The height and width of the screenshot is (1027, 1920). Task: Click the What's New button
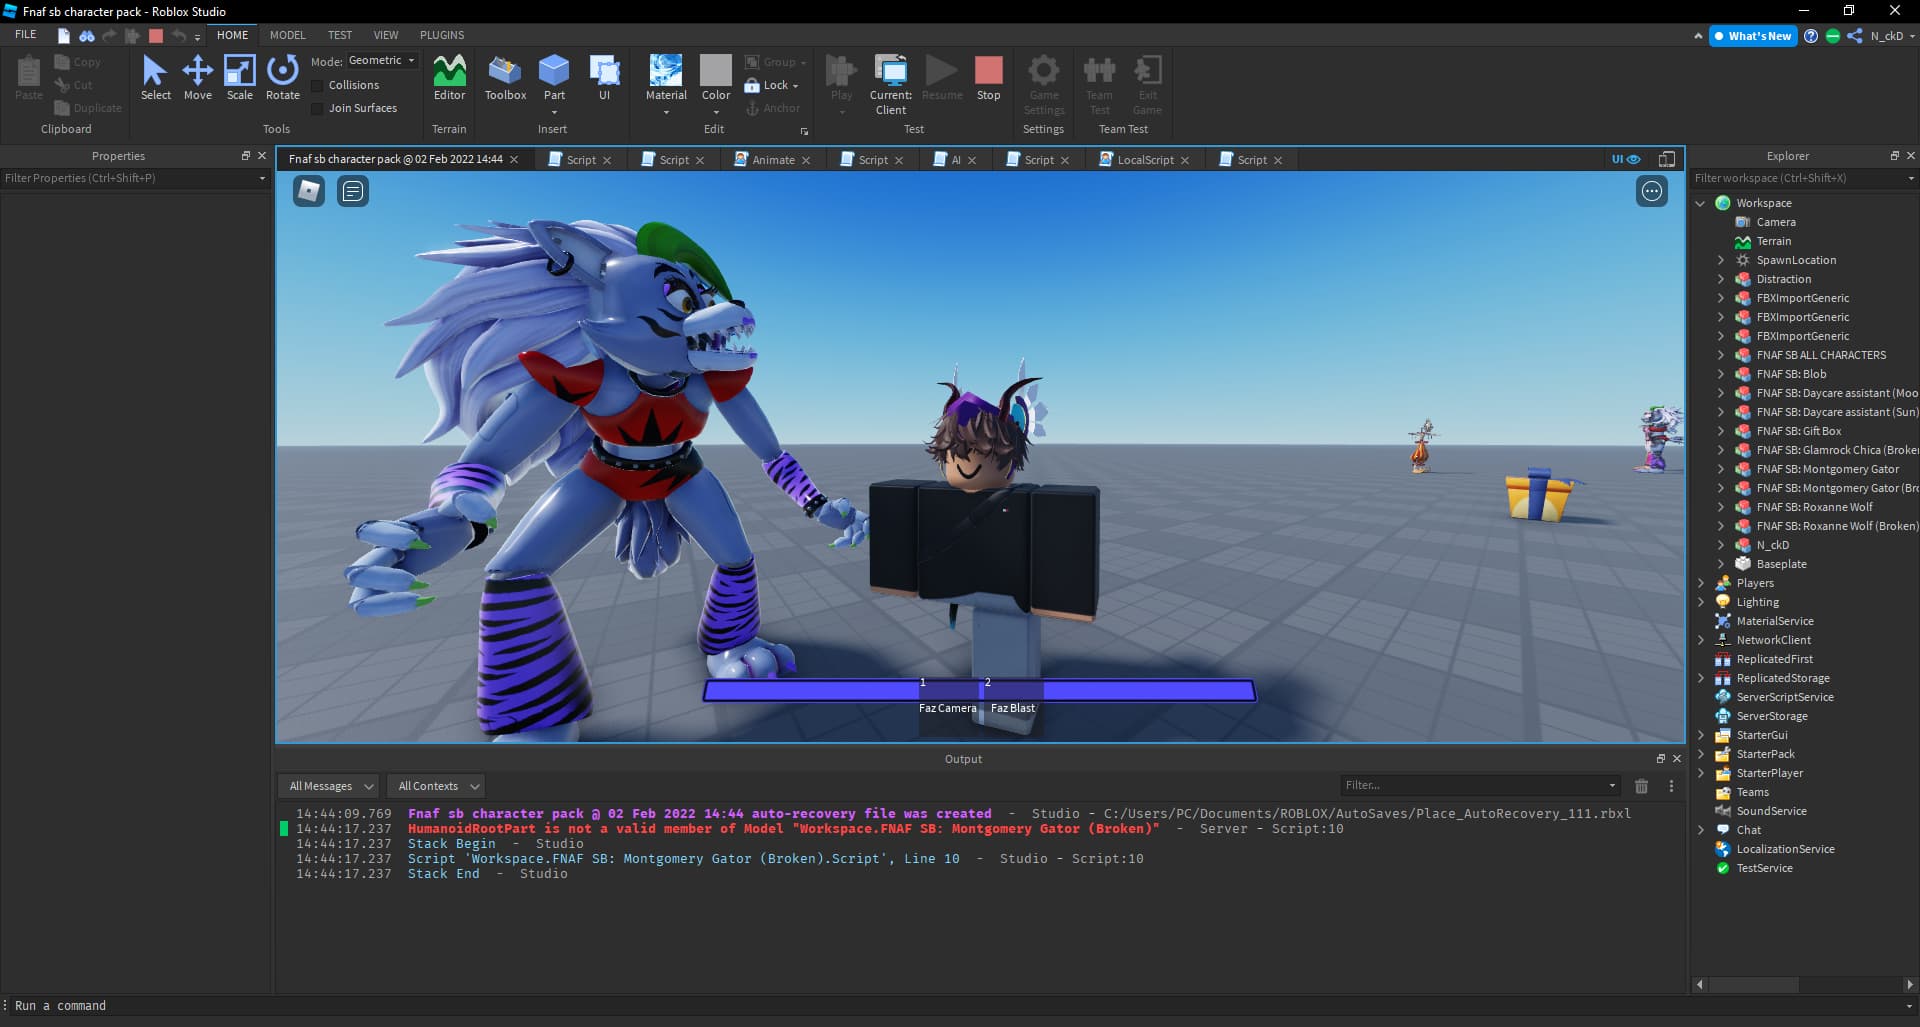point(1752,36)
